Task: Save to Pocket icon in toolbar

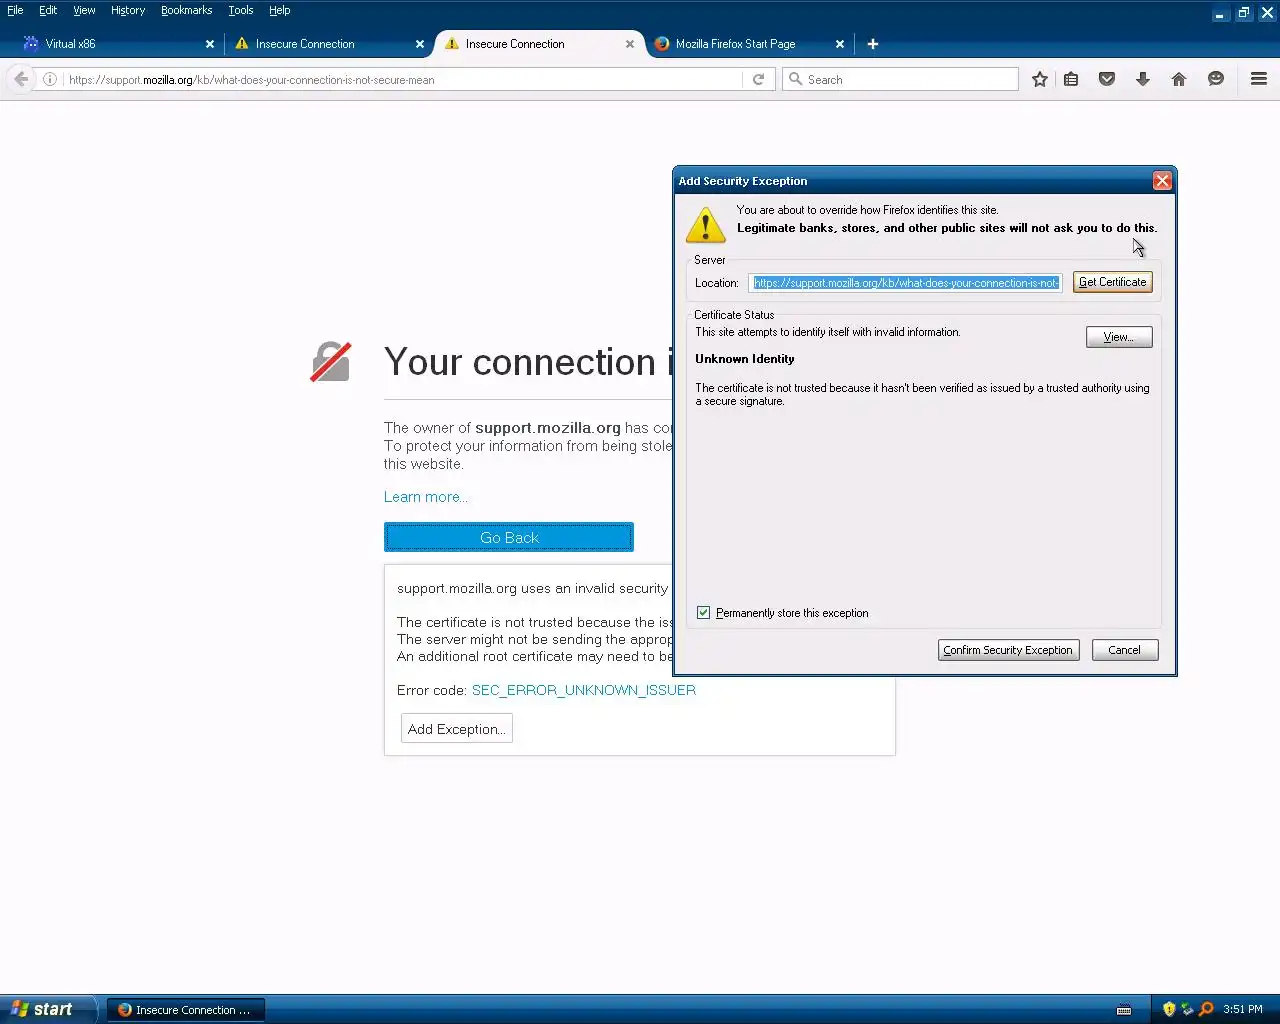Action: tap(1107, 79)
